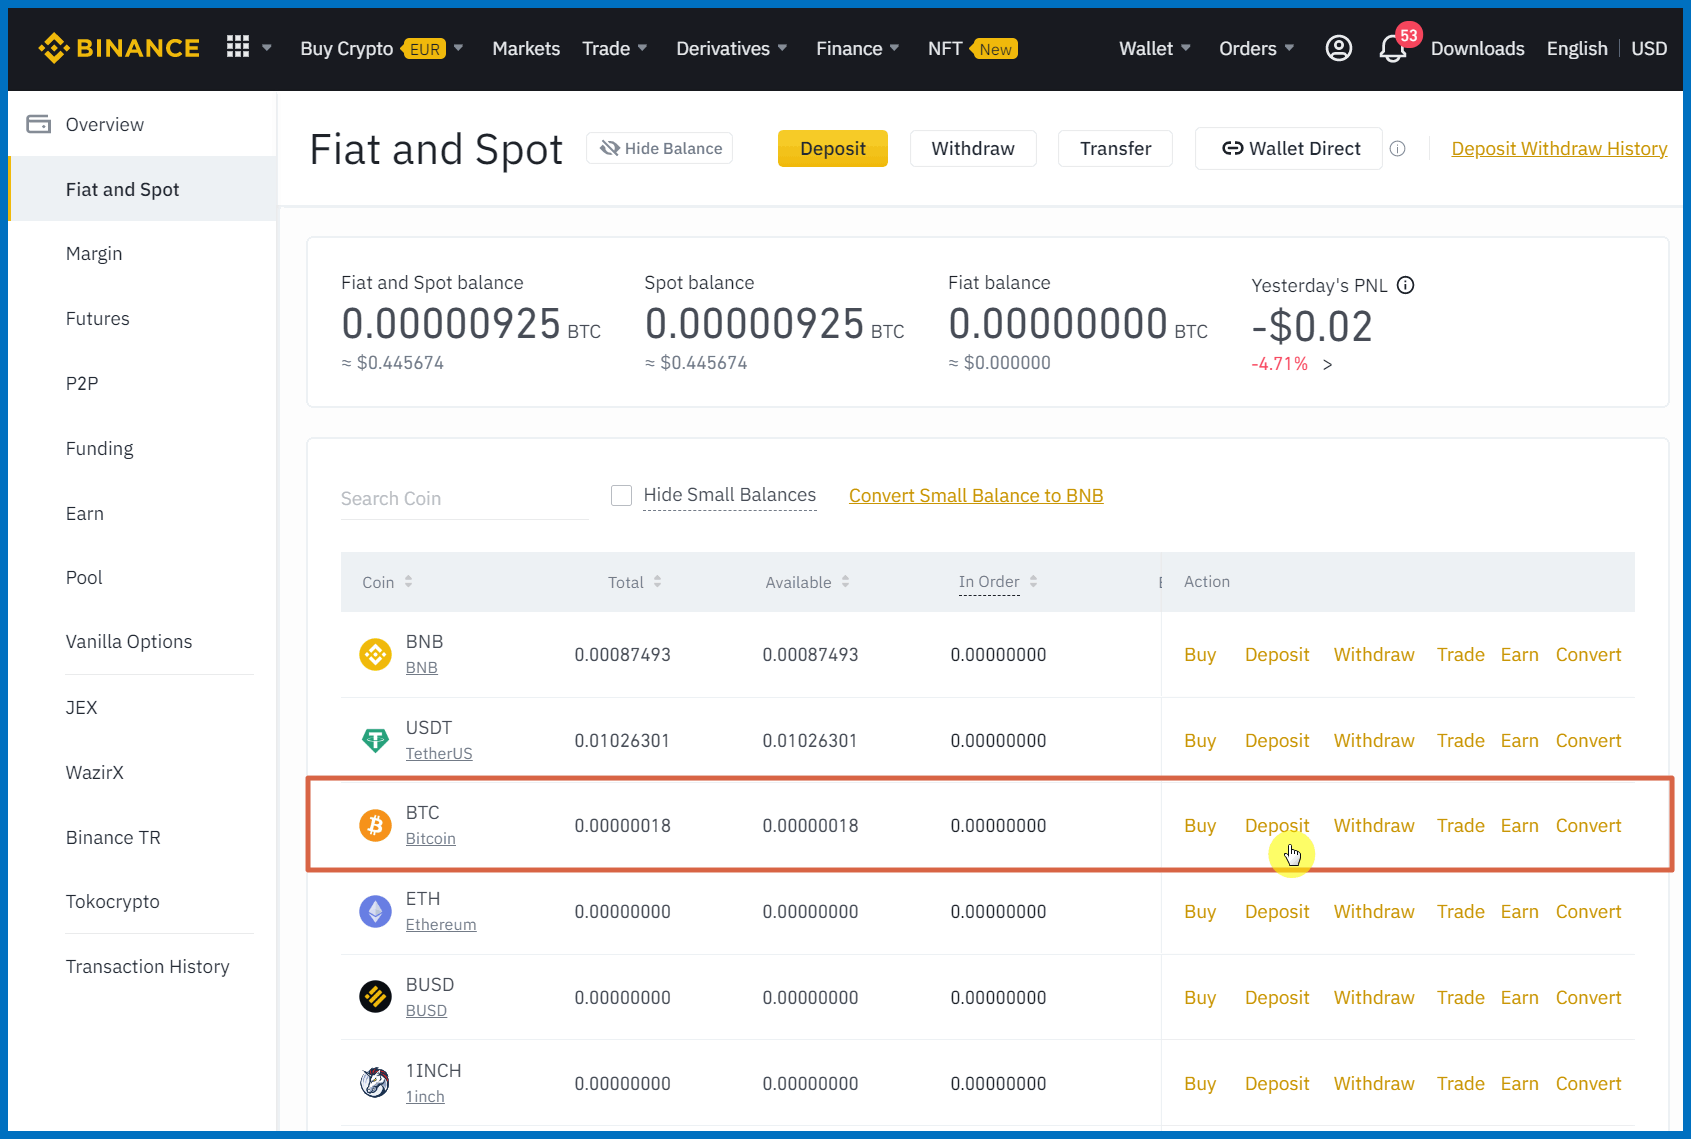The height and width of the screenshot is (1139, 1691).
Task: Open the Orders dropdown menu
Action: pyautogui.click(x=1256, y=49)
